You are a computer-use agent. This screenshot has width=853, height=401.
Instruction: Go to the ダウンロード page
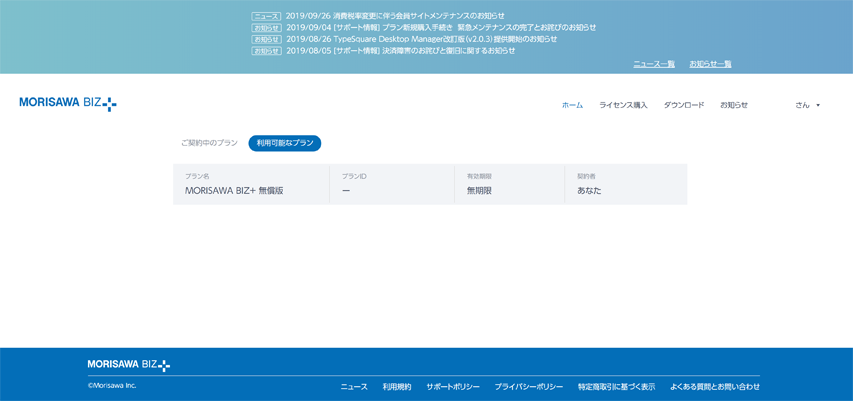(684, 105)
